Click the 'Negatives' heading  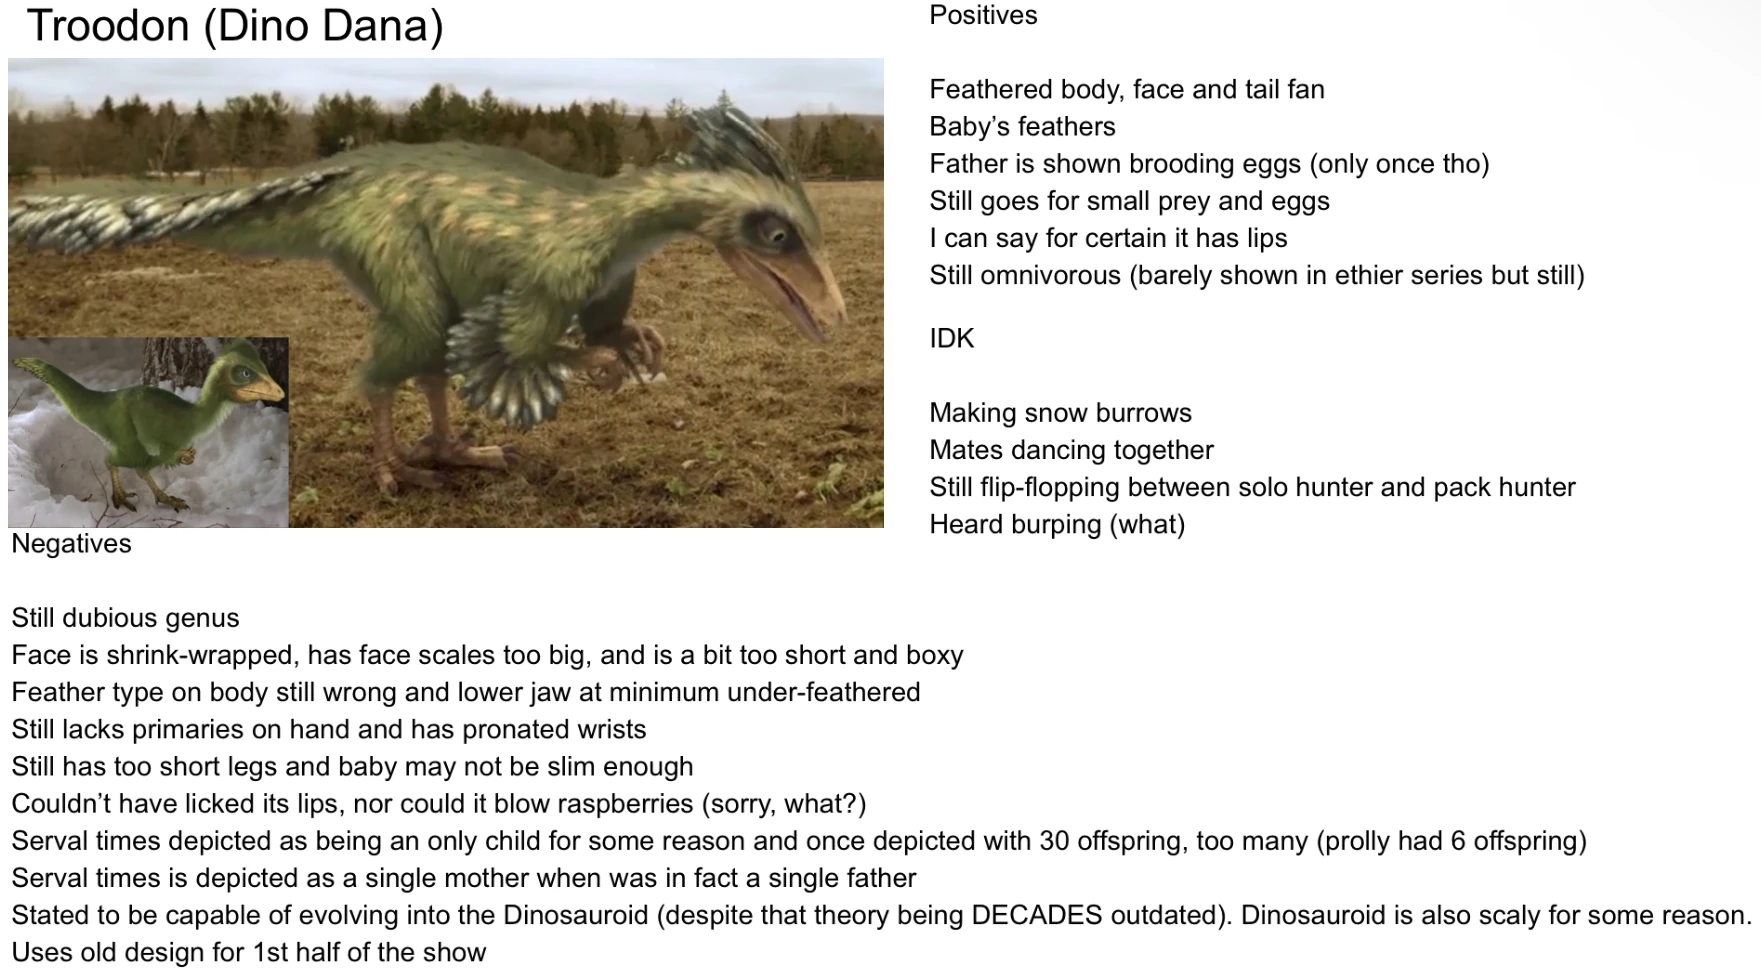click(x=72, y=544)
